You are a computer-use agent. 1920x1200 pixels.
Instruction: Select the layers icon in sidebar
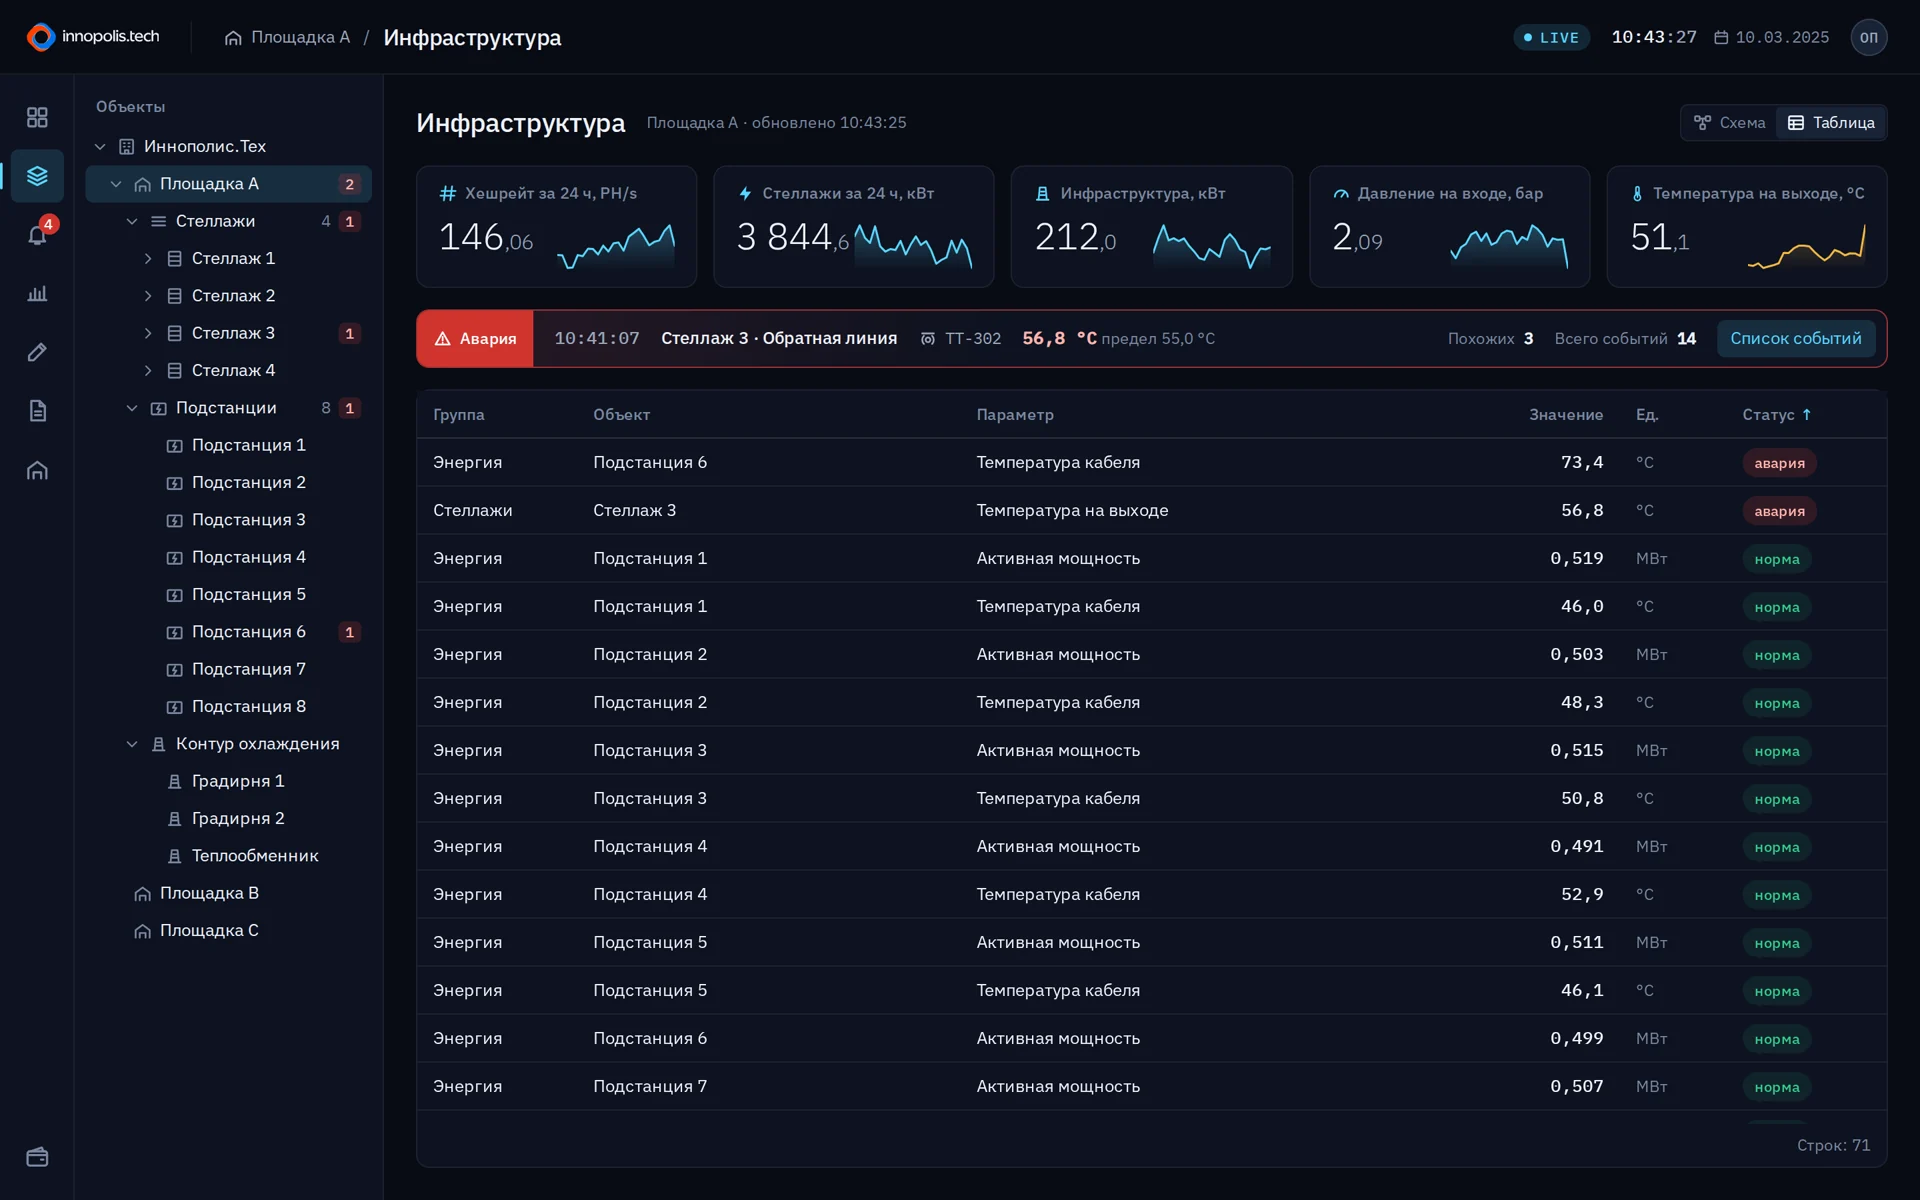37,176
